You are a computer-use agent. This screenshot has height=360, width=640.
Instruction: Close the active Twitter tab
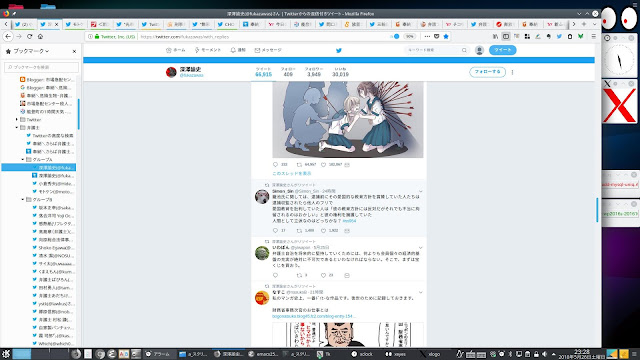[56, 24]
